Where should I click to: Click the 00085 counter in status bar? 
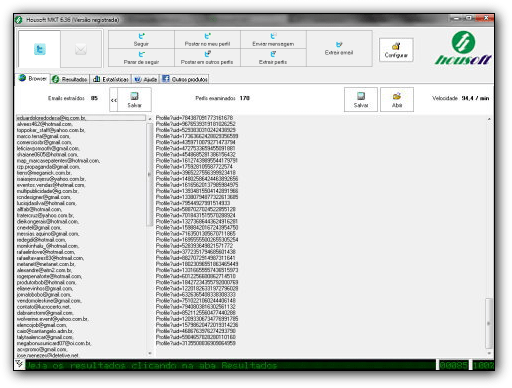454,365
